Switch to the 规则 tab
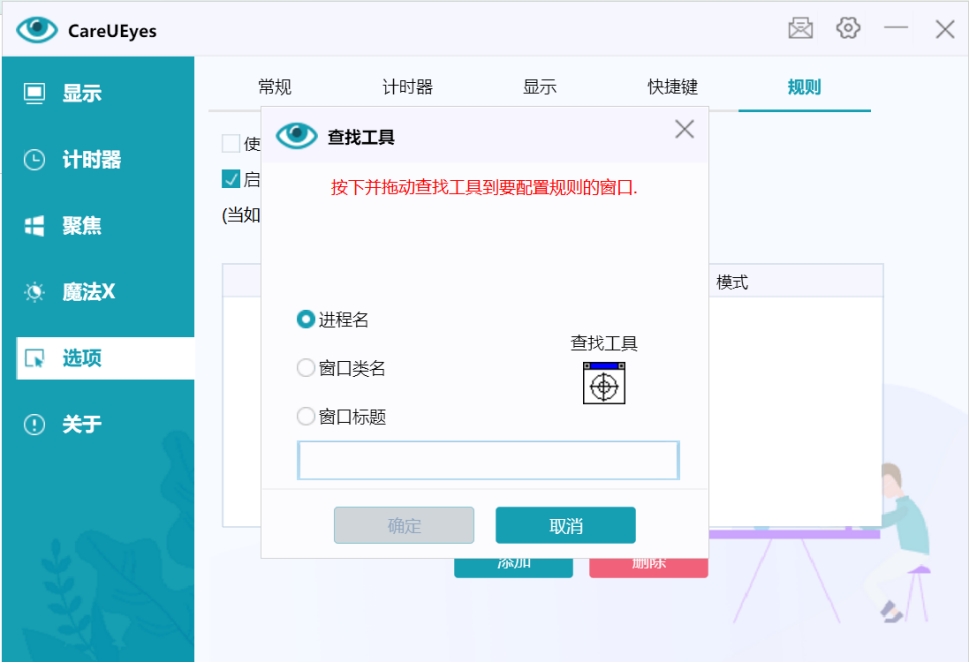 [x=804, y=87]
